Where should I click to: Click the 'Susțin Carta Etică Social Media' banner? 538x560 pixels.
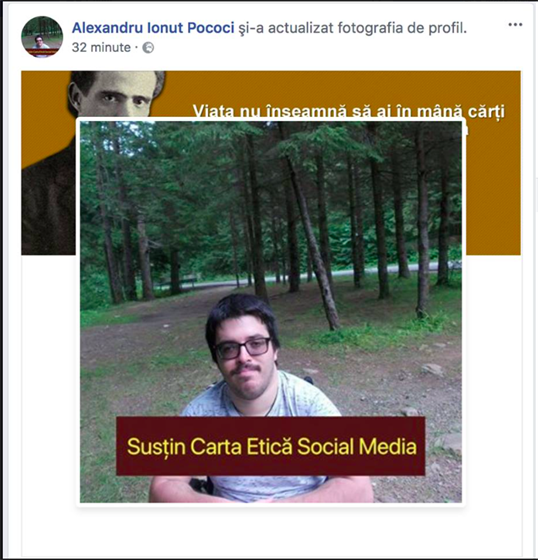272,447
